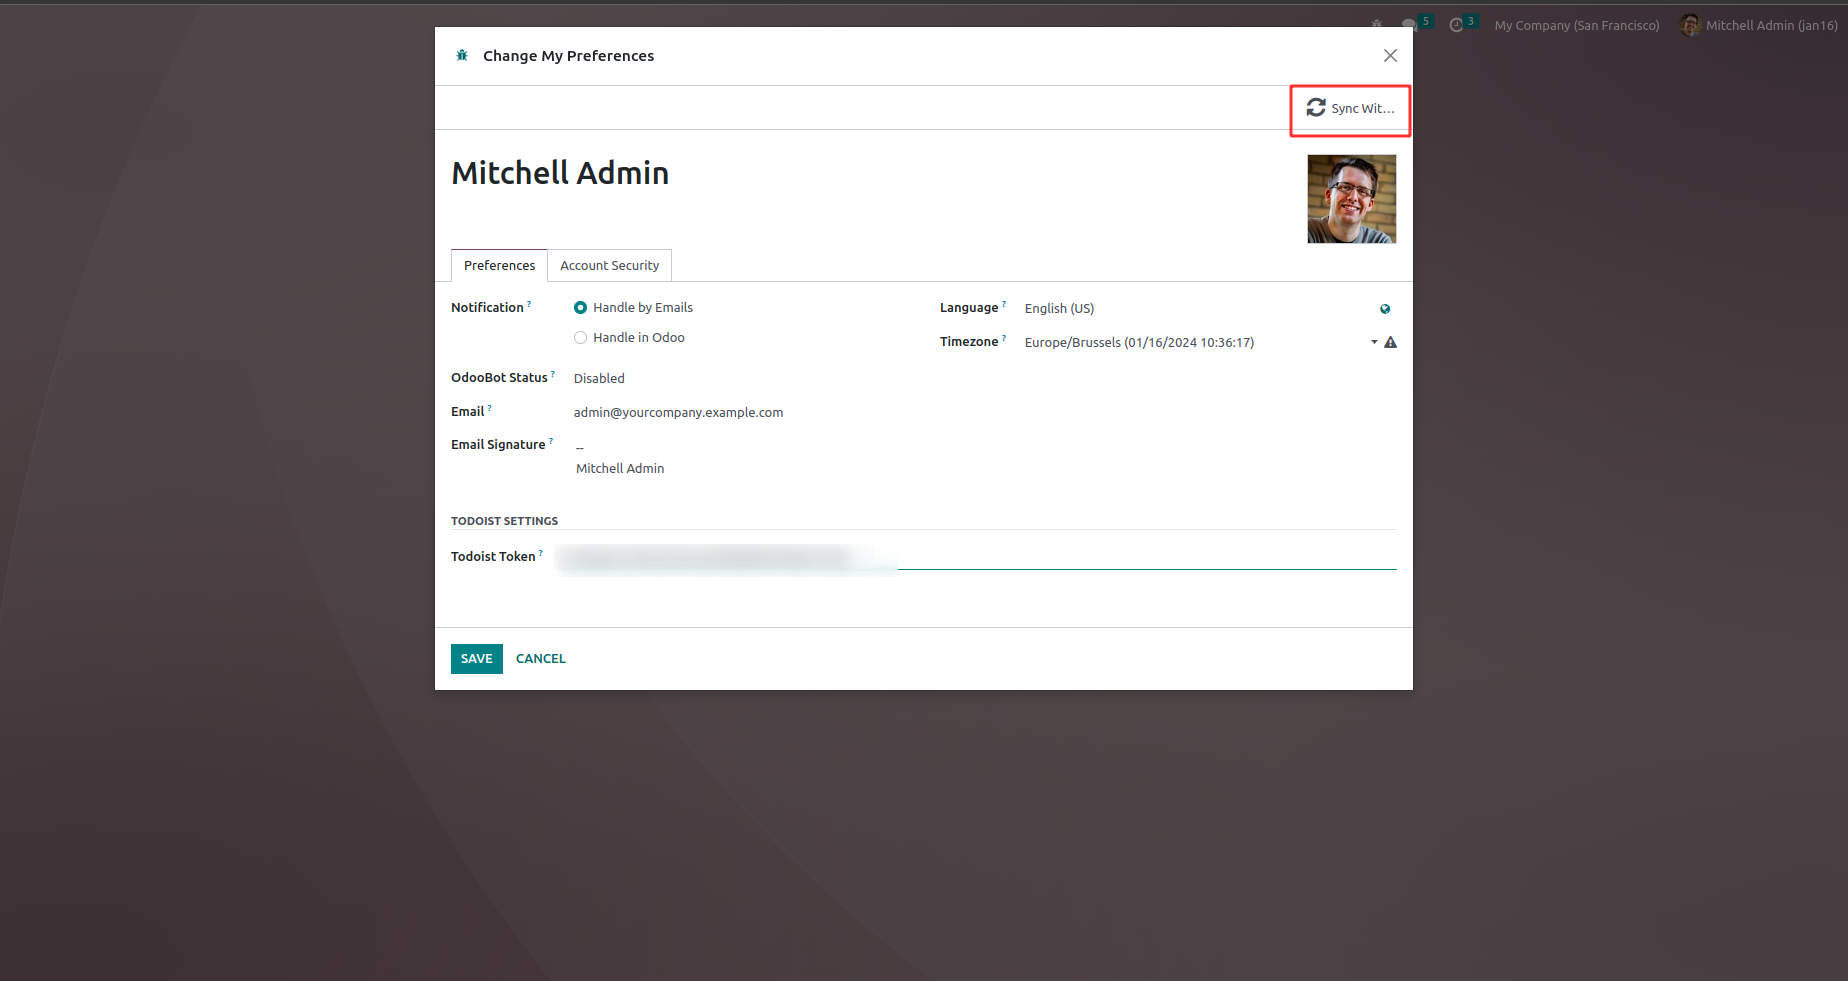Open the conversations chat bubble icon
Screen dimensions: 1848x981
click(1409, 25)
